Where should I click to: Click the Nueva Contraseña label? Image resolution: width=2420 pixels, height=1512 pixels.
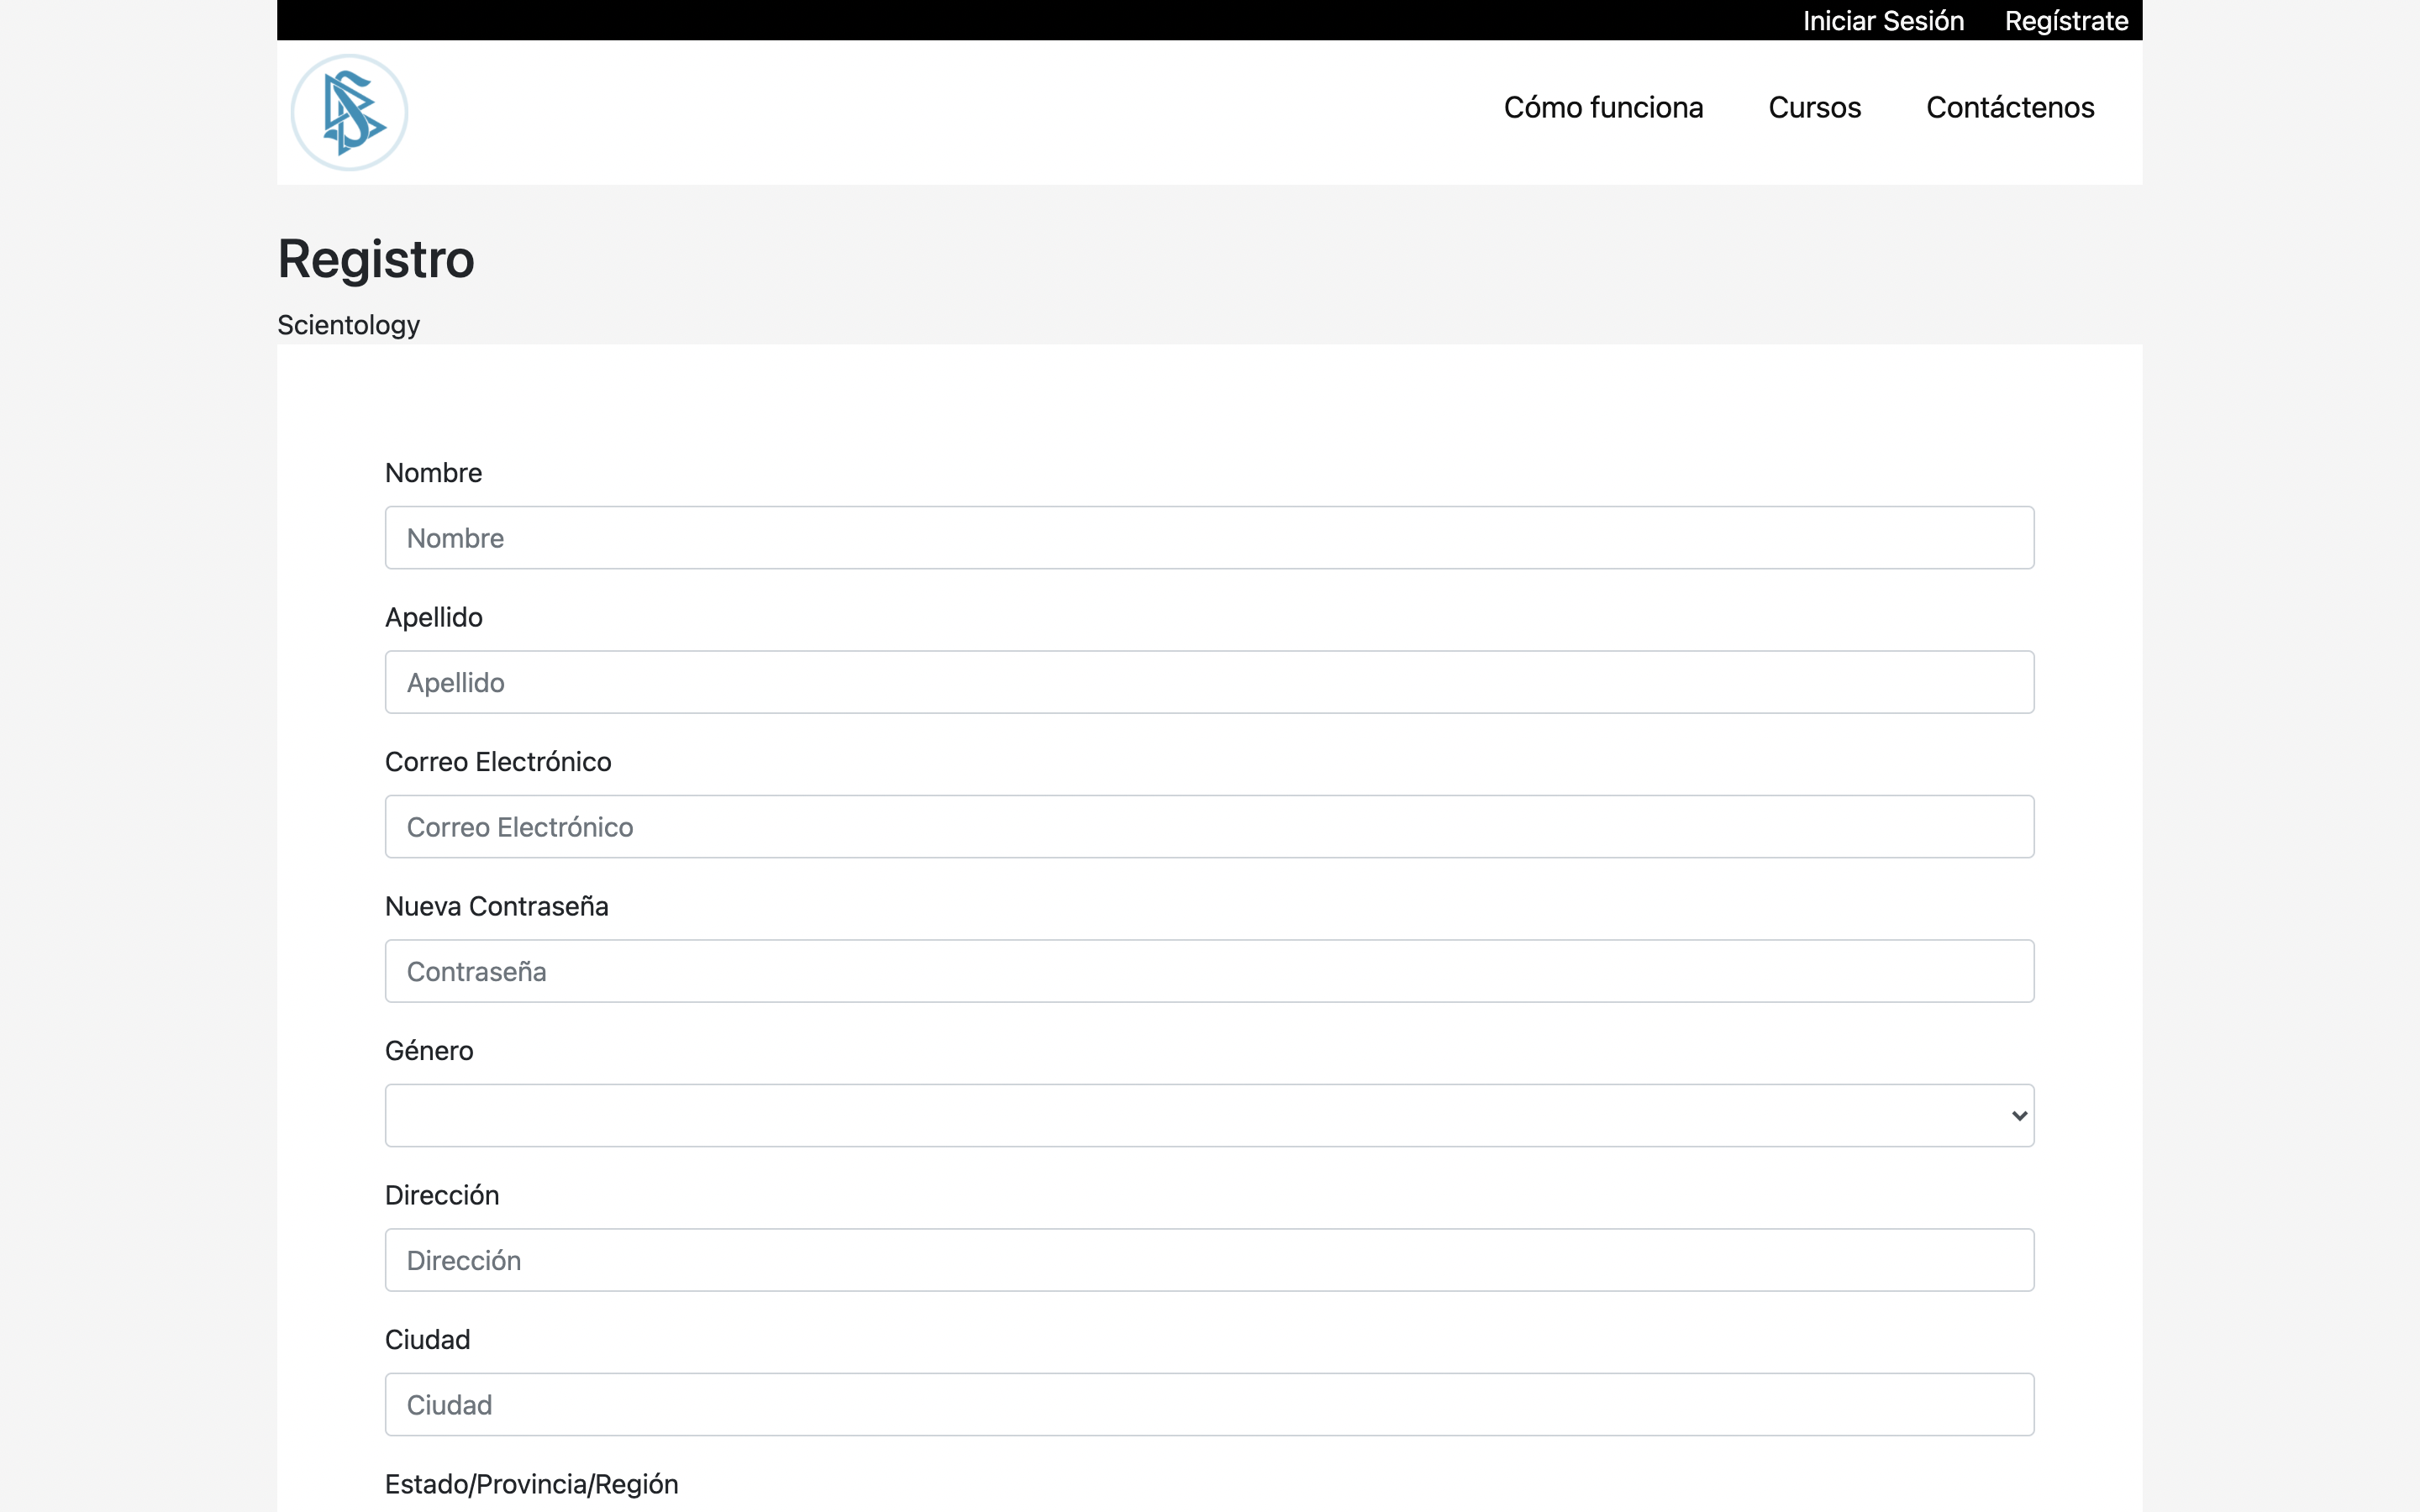pyautogui.click(x=496, y=906)
